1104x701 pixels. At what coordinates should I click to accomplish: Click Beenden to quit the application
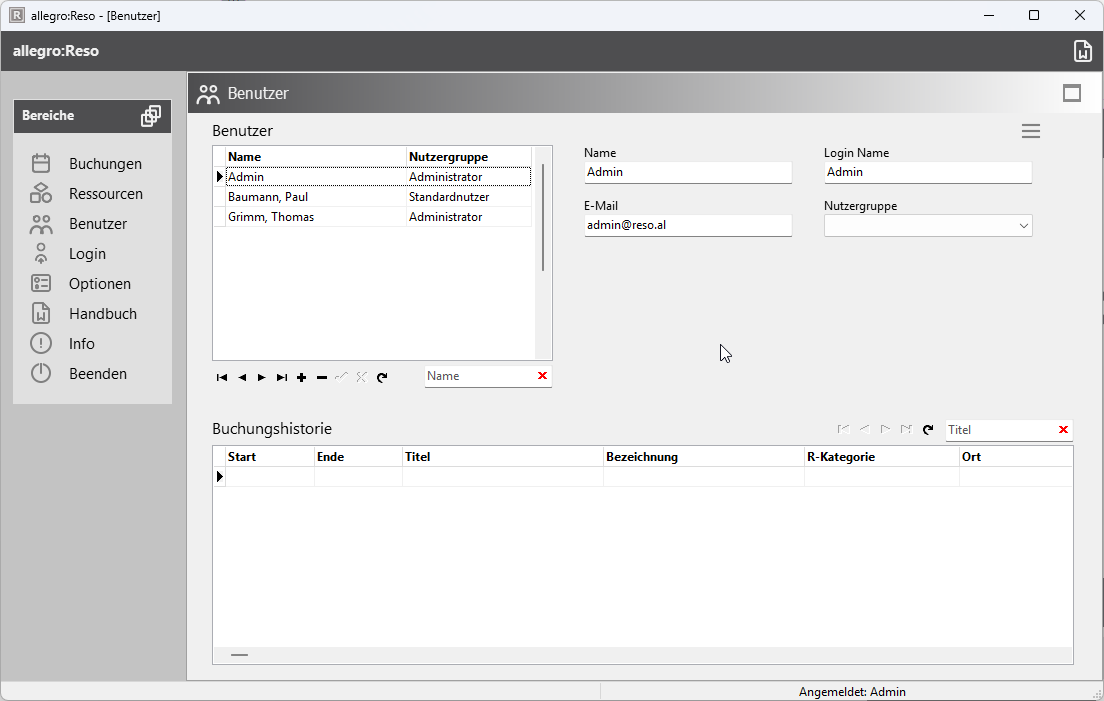pos(97,374)
